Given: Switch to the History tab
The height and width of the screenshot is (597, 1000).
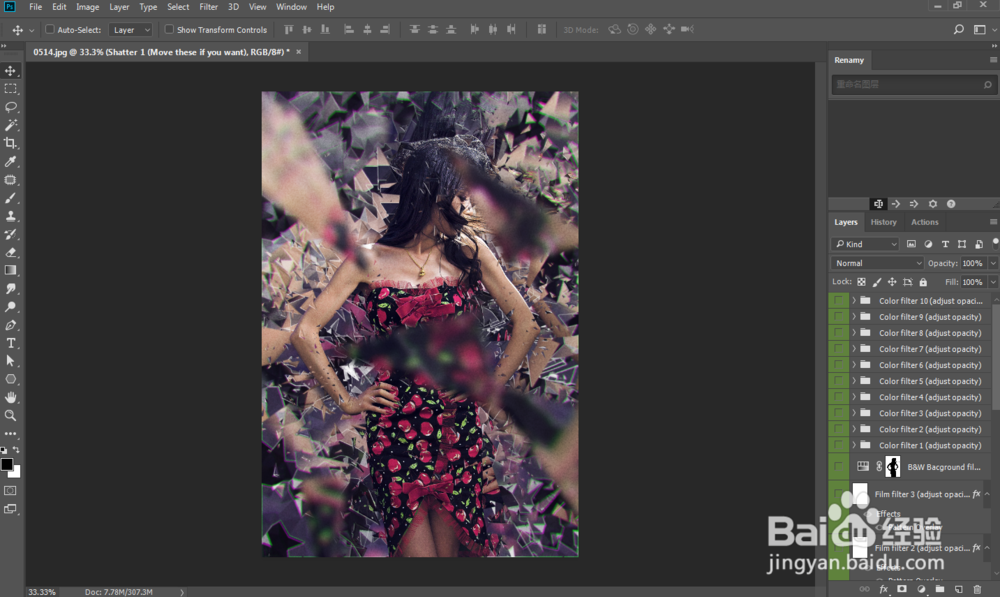Looking at the screenshot, I should coord(883,222).
